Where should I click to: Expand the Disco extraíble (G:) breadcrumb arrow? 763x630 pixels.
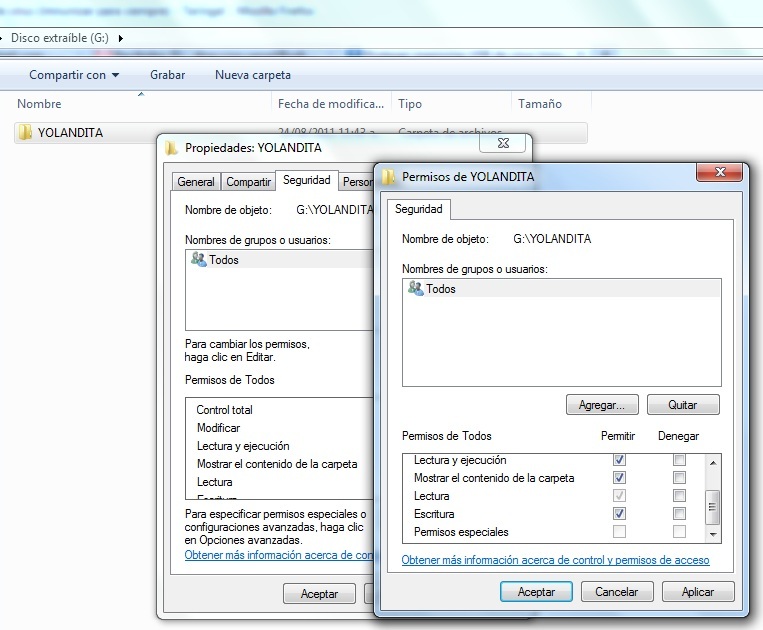pos(121,38)
